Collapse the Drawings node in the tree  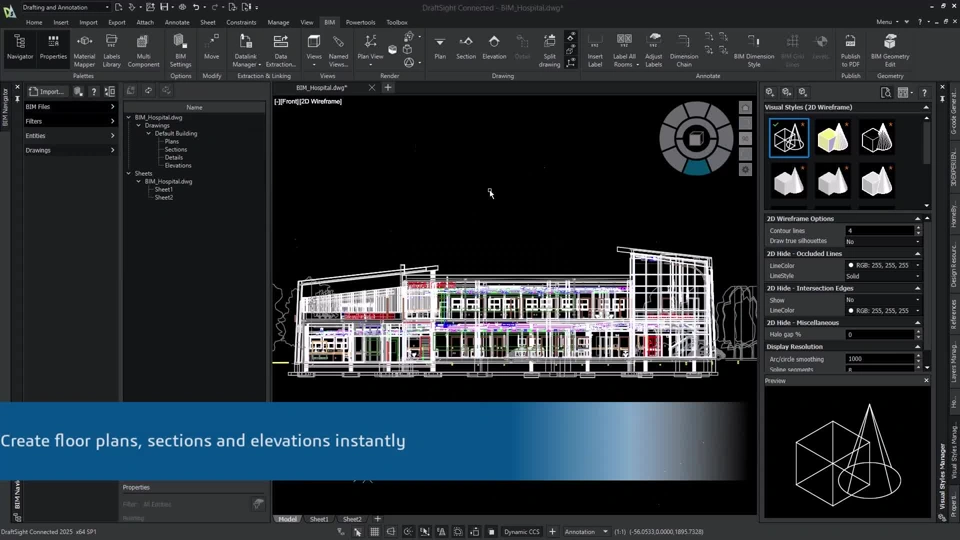click(x=139, y=125)
